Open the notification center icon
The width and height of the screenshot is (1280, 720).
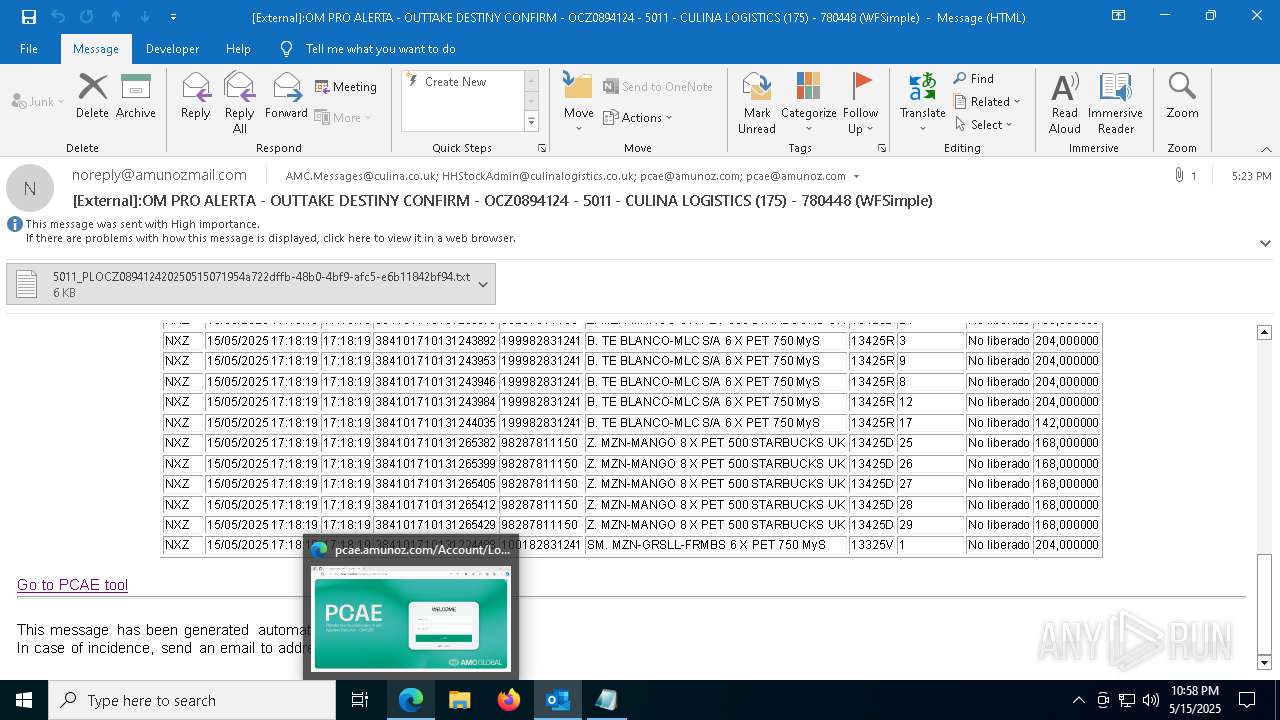(x=1248, y=700)
